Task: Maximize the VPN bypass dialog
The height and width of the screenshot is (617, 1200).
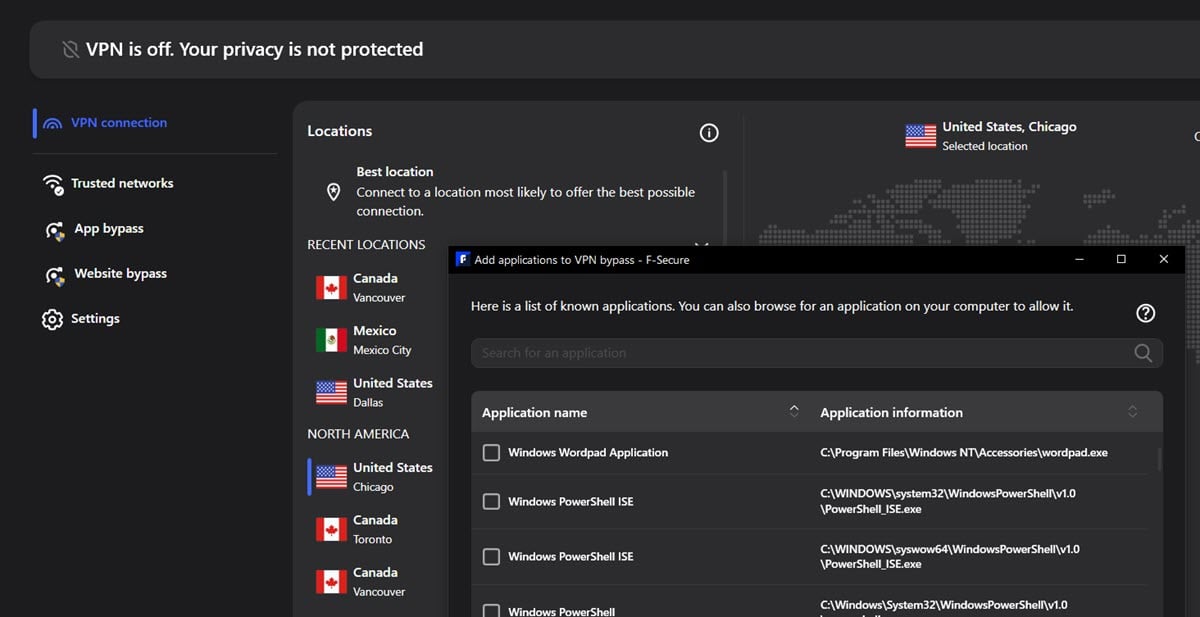Action: coord(1121,259)
